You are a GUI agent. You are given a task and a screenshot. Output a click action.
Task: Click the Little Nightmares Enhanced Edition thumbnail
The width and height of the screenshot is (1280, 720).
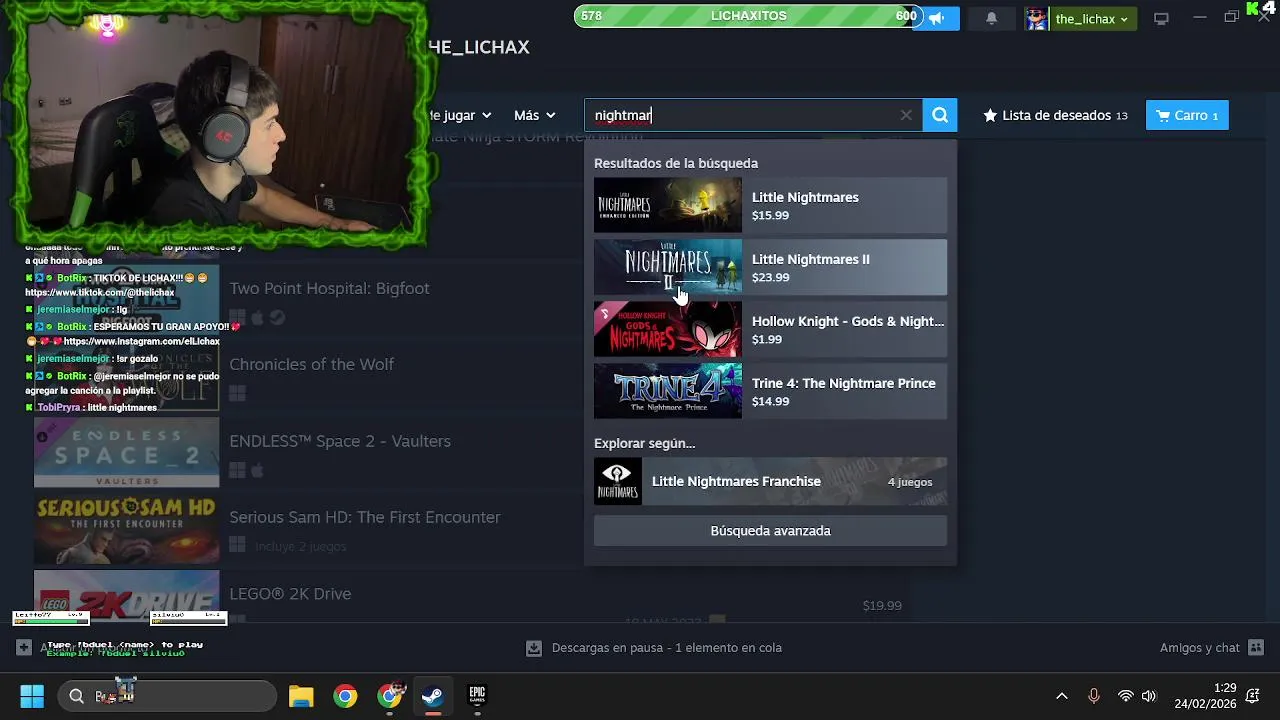(668, 205)
